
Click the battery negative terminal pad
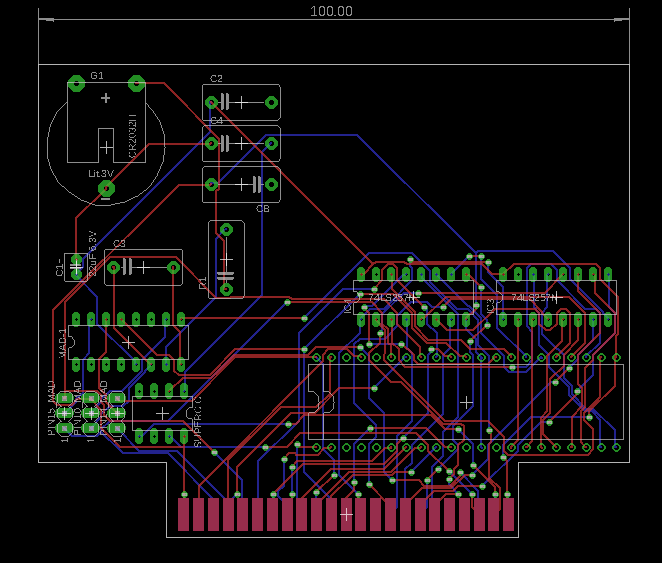pos(106,188)
